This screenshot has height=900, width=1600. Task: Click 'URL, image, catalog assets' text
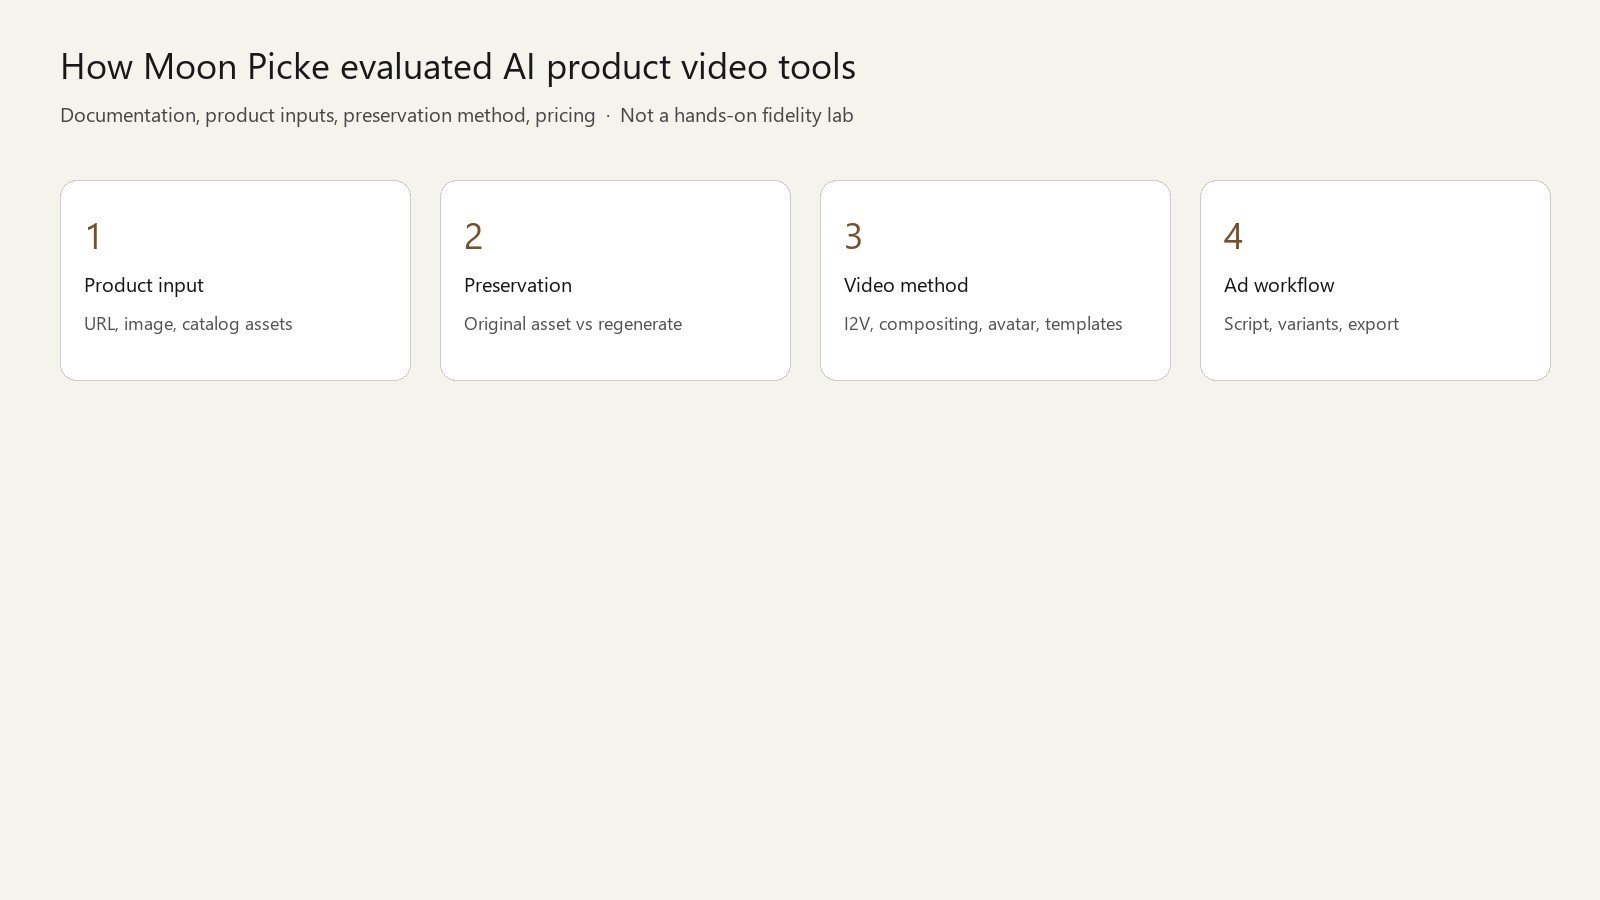188,324
